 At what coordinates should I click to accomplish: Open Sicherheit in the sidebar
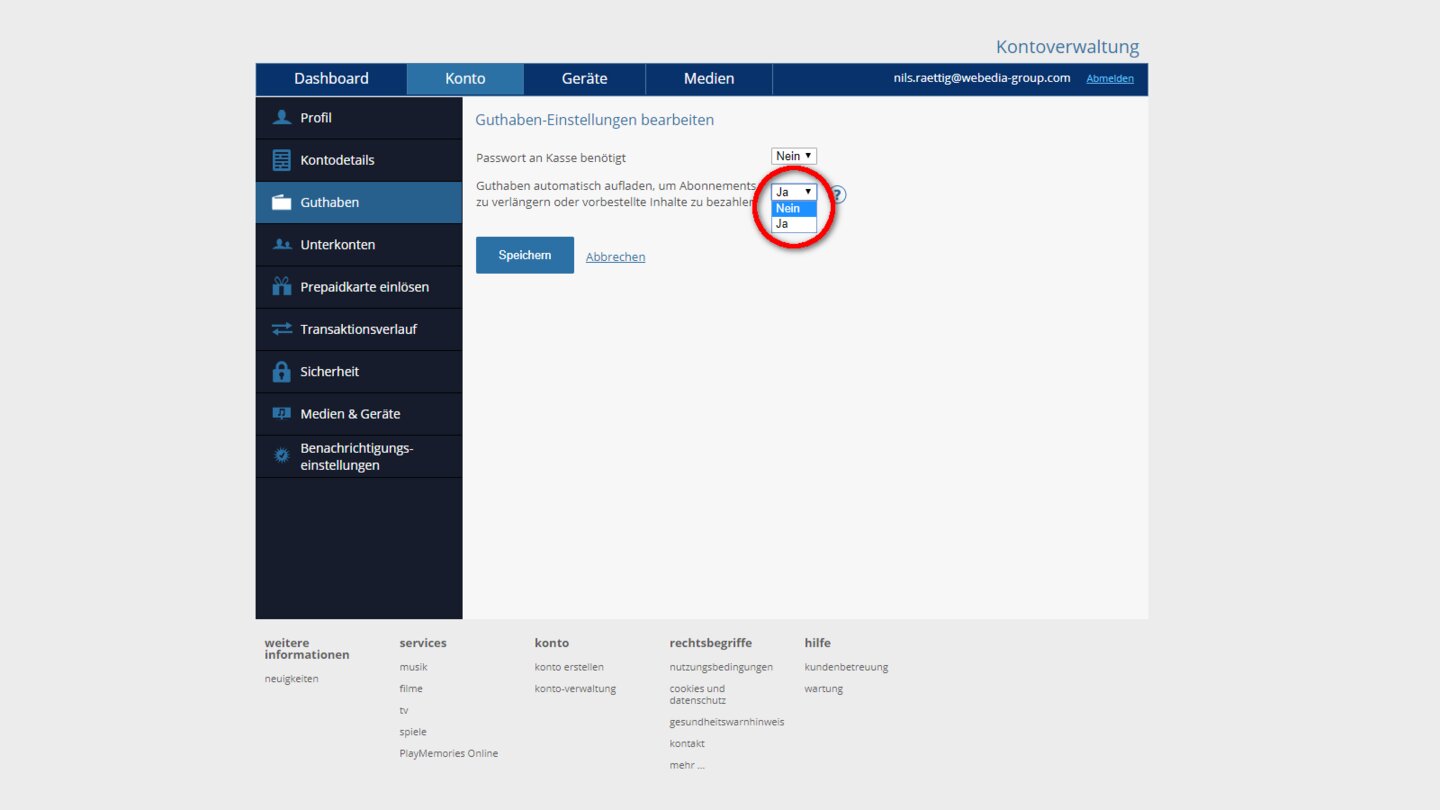[x=359, y=371]
